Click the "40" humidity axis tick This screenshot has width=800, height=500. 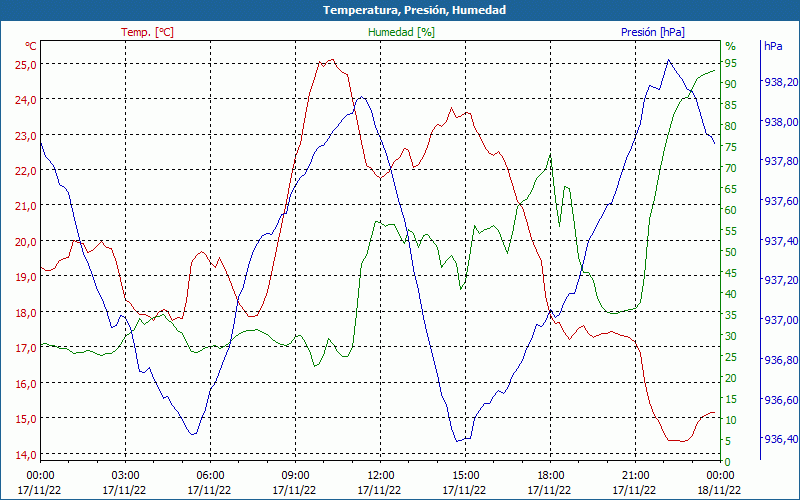point(731,294)
